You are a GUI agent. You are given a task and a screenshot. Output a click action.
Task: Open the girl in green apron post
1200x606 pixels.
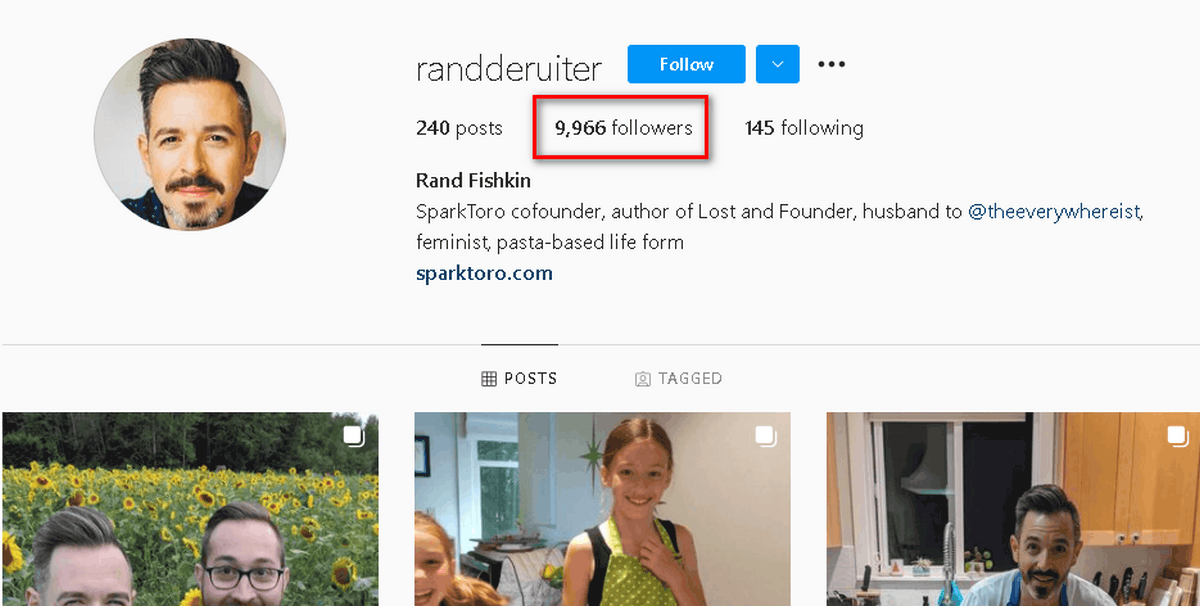coord(602,509)
